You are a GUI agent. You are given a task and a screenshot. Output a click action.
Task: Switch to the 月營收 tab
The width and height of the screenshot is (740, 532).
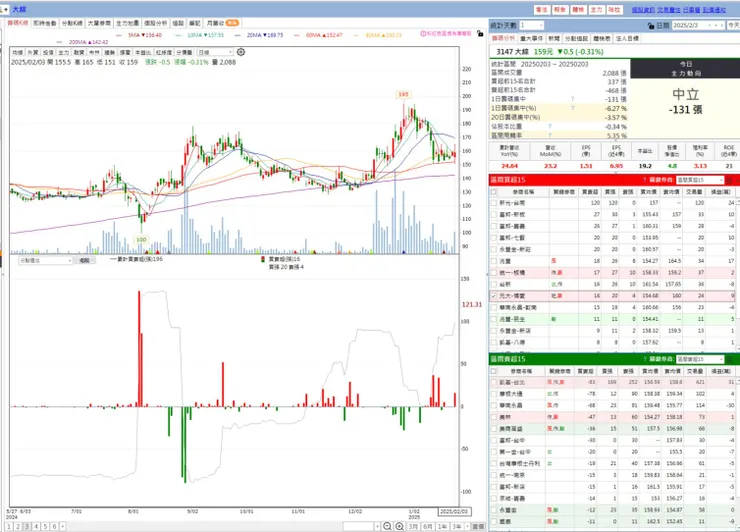[222, 23]
